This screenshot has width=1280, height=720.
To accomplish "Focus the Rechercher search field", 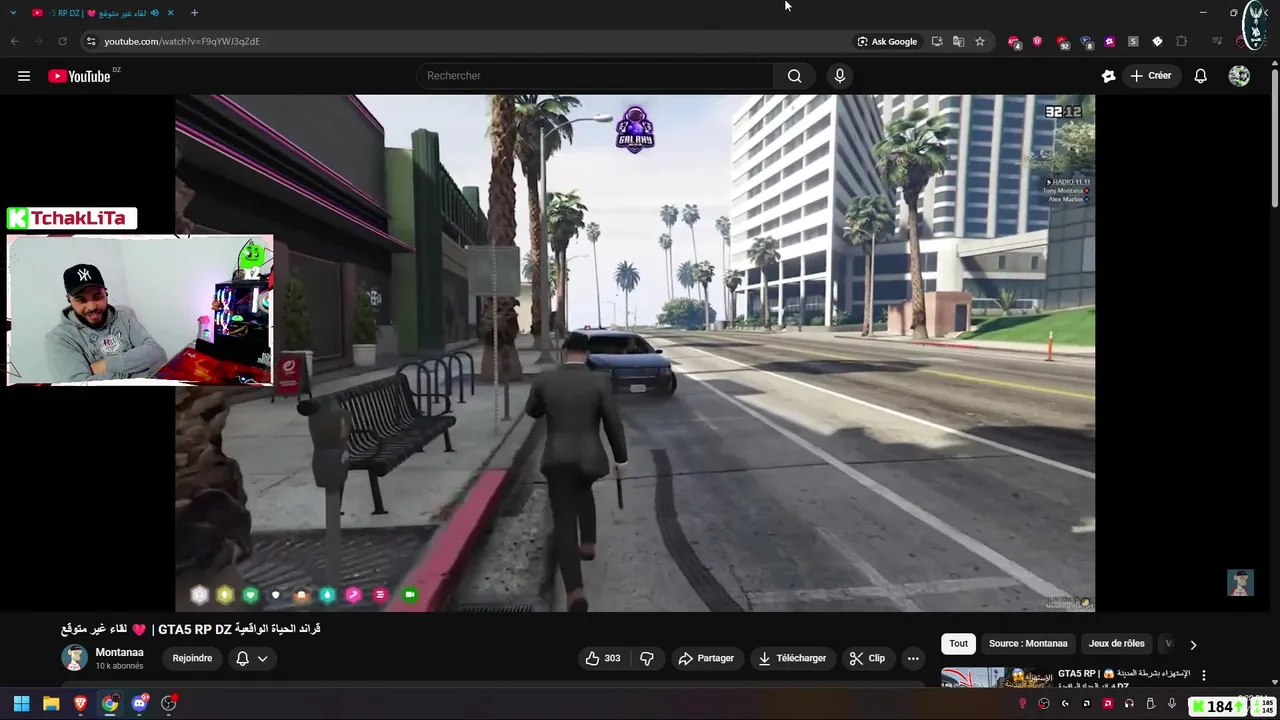I will [595, 76].
